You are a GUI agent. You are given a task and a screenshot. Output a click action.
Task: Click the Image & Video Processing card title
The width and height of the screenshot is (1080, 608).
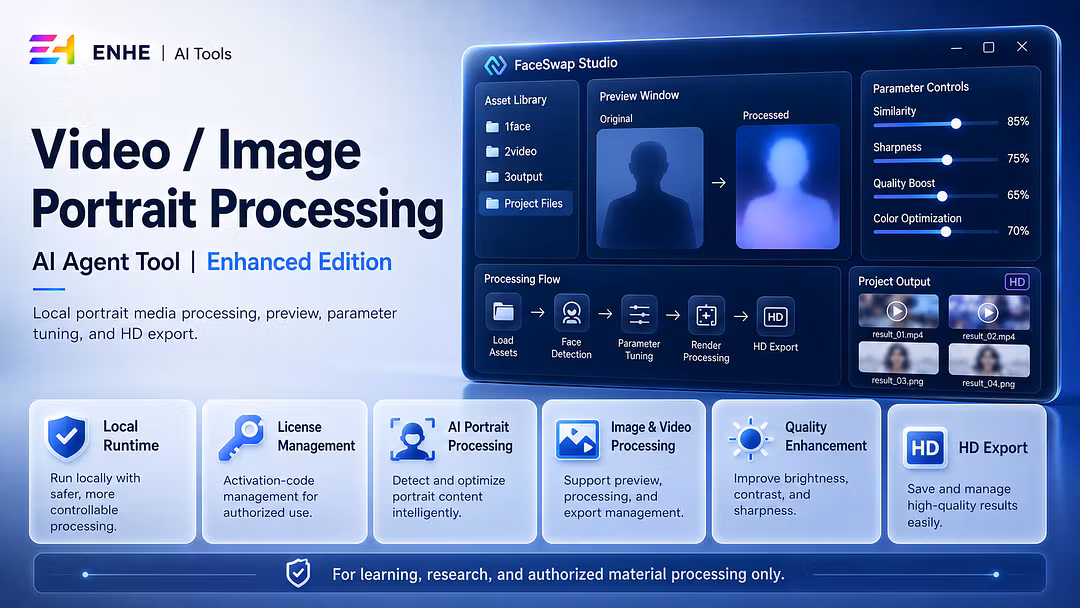click(651, 437)
